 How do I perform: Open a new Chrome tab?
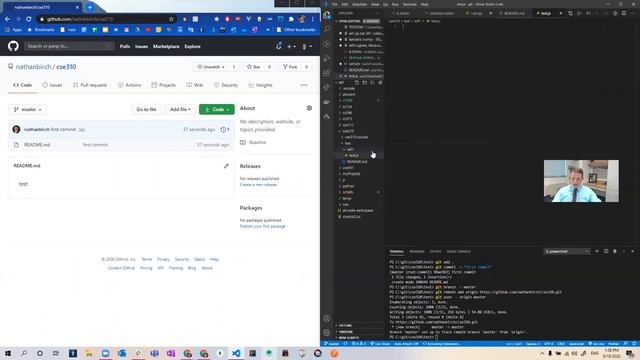(x=90, y=7)
